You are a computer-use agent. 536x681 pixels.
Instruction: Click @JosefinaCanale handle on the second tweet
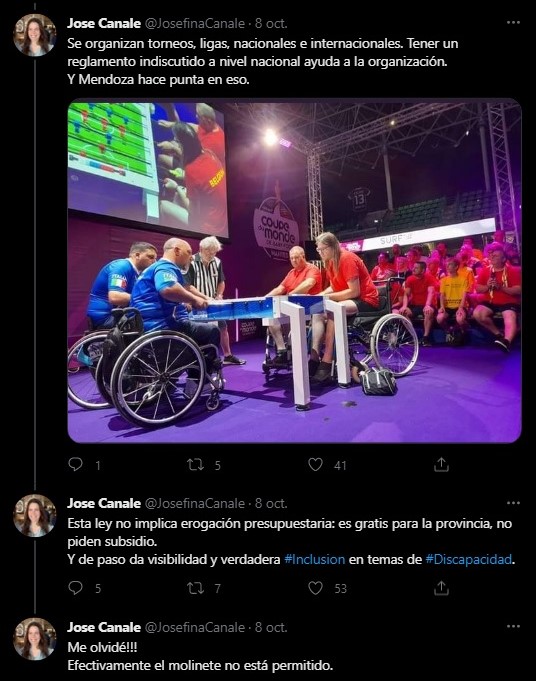click(x=194, y=503)
